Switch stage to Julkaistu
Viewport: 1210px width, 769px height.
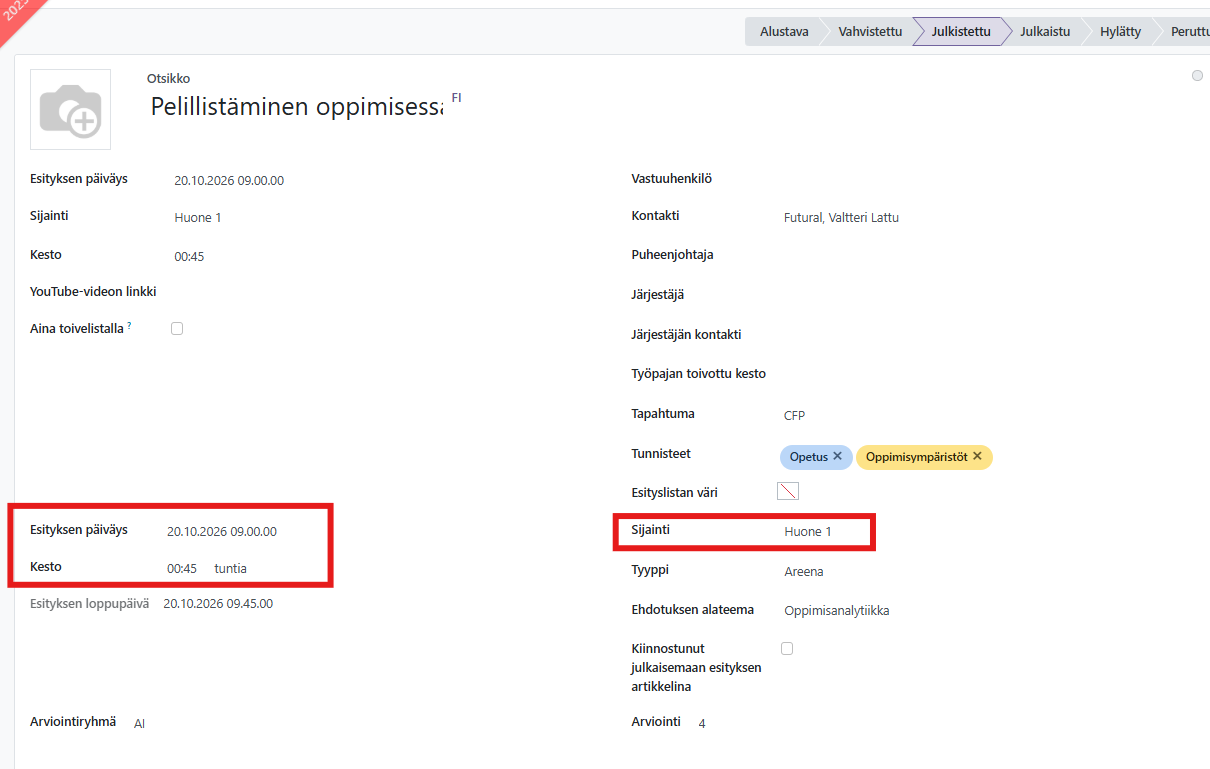(x=1044, y=32)
